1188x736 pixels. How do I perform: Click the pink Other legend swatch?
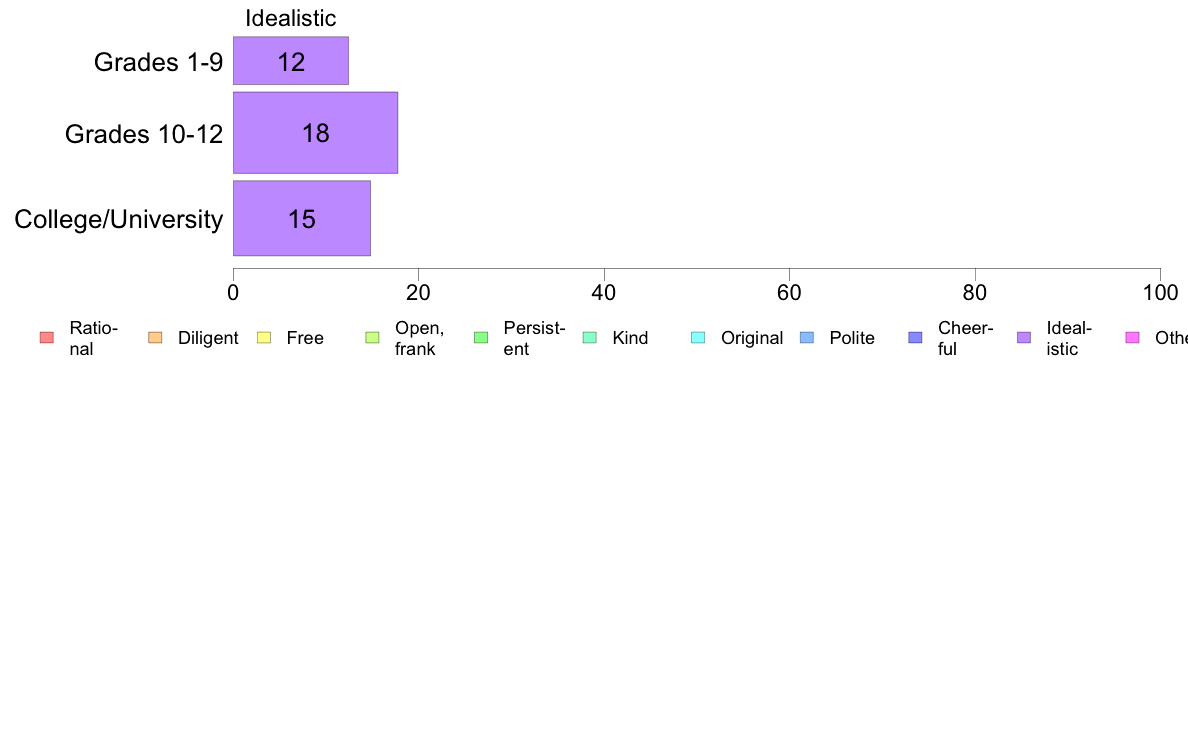pos(1133,338)
